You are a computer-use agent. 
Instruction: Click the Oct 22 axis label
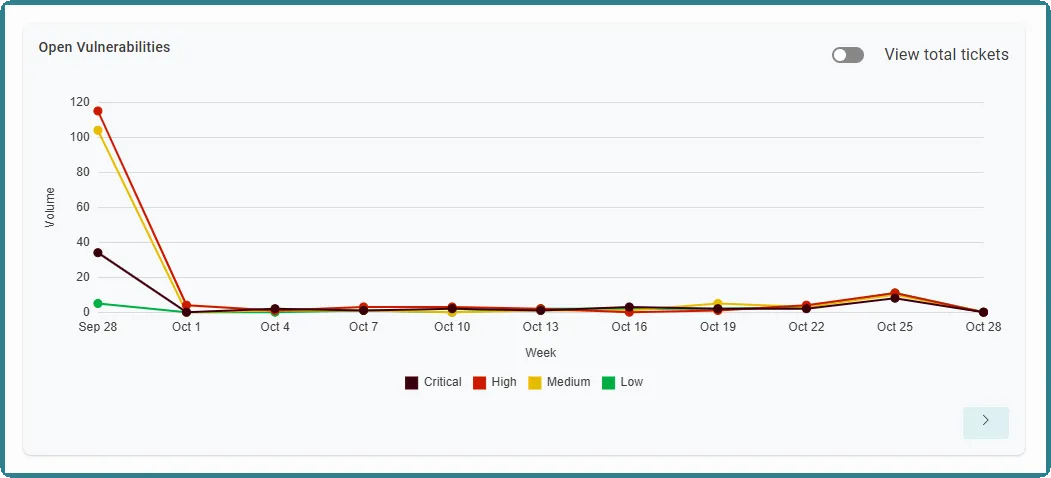[806, 327]
